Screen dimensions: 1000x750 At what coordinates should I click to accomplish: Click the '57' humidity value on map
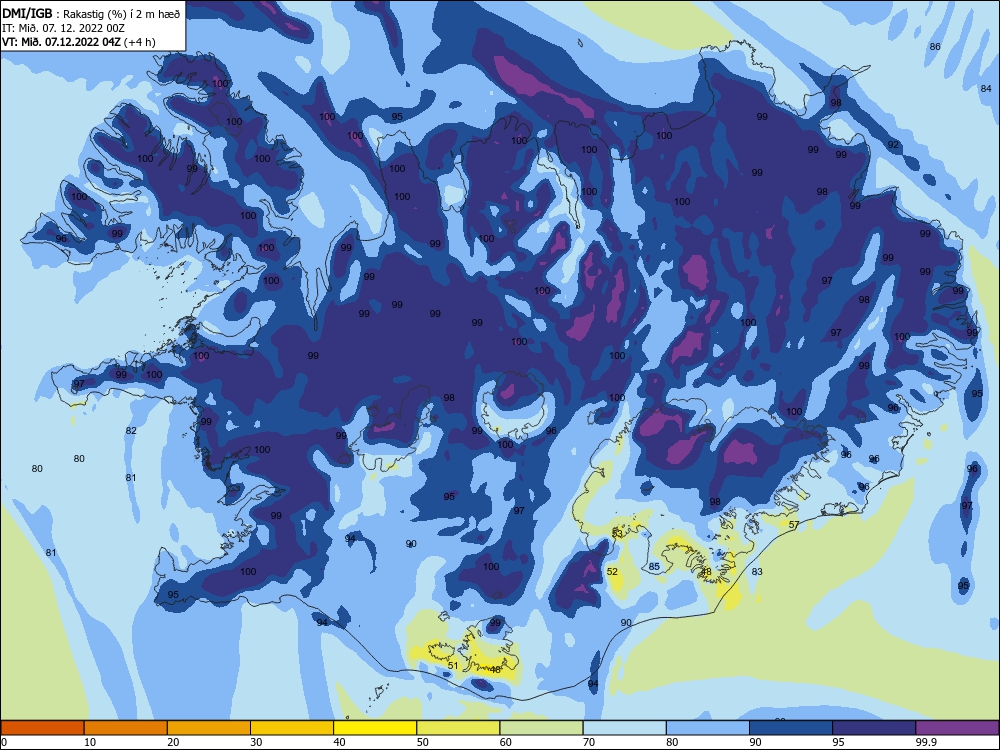coord(794,525)
